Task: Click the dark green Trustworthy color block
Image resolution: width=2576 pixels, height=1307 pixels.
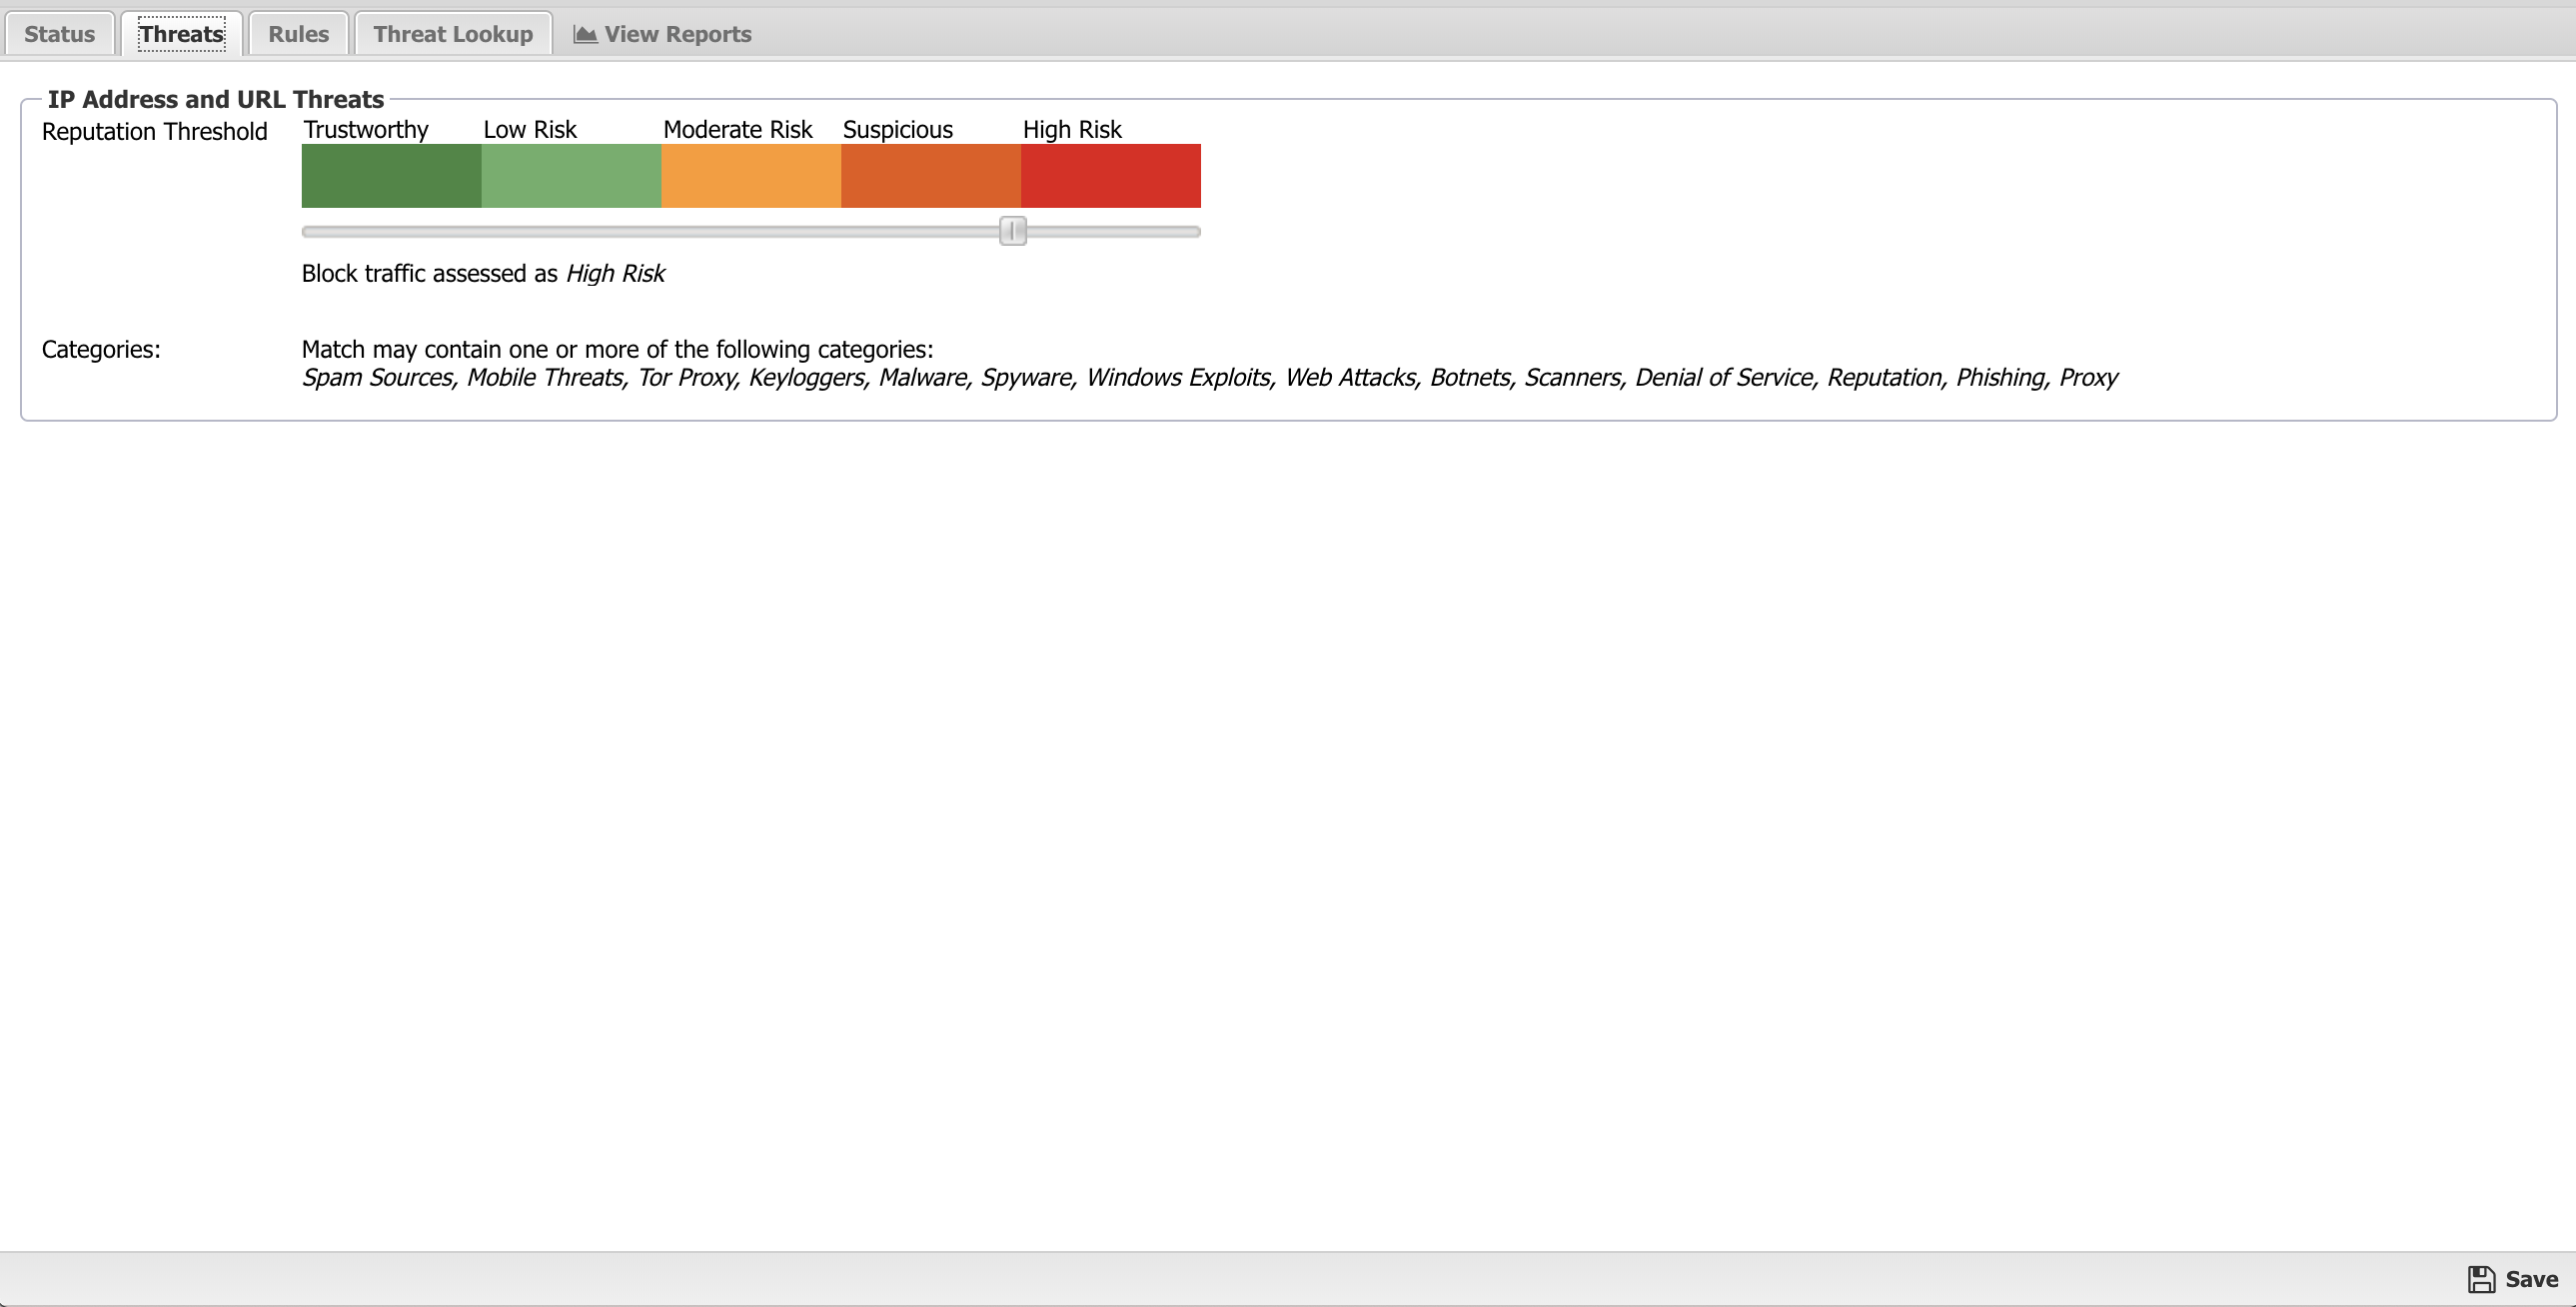Action: click(x=391, y=176)
